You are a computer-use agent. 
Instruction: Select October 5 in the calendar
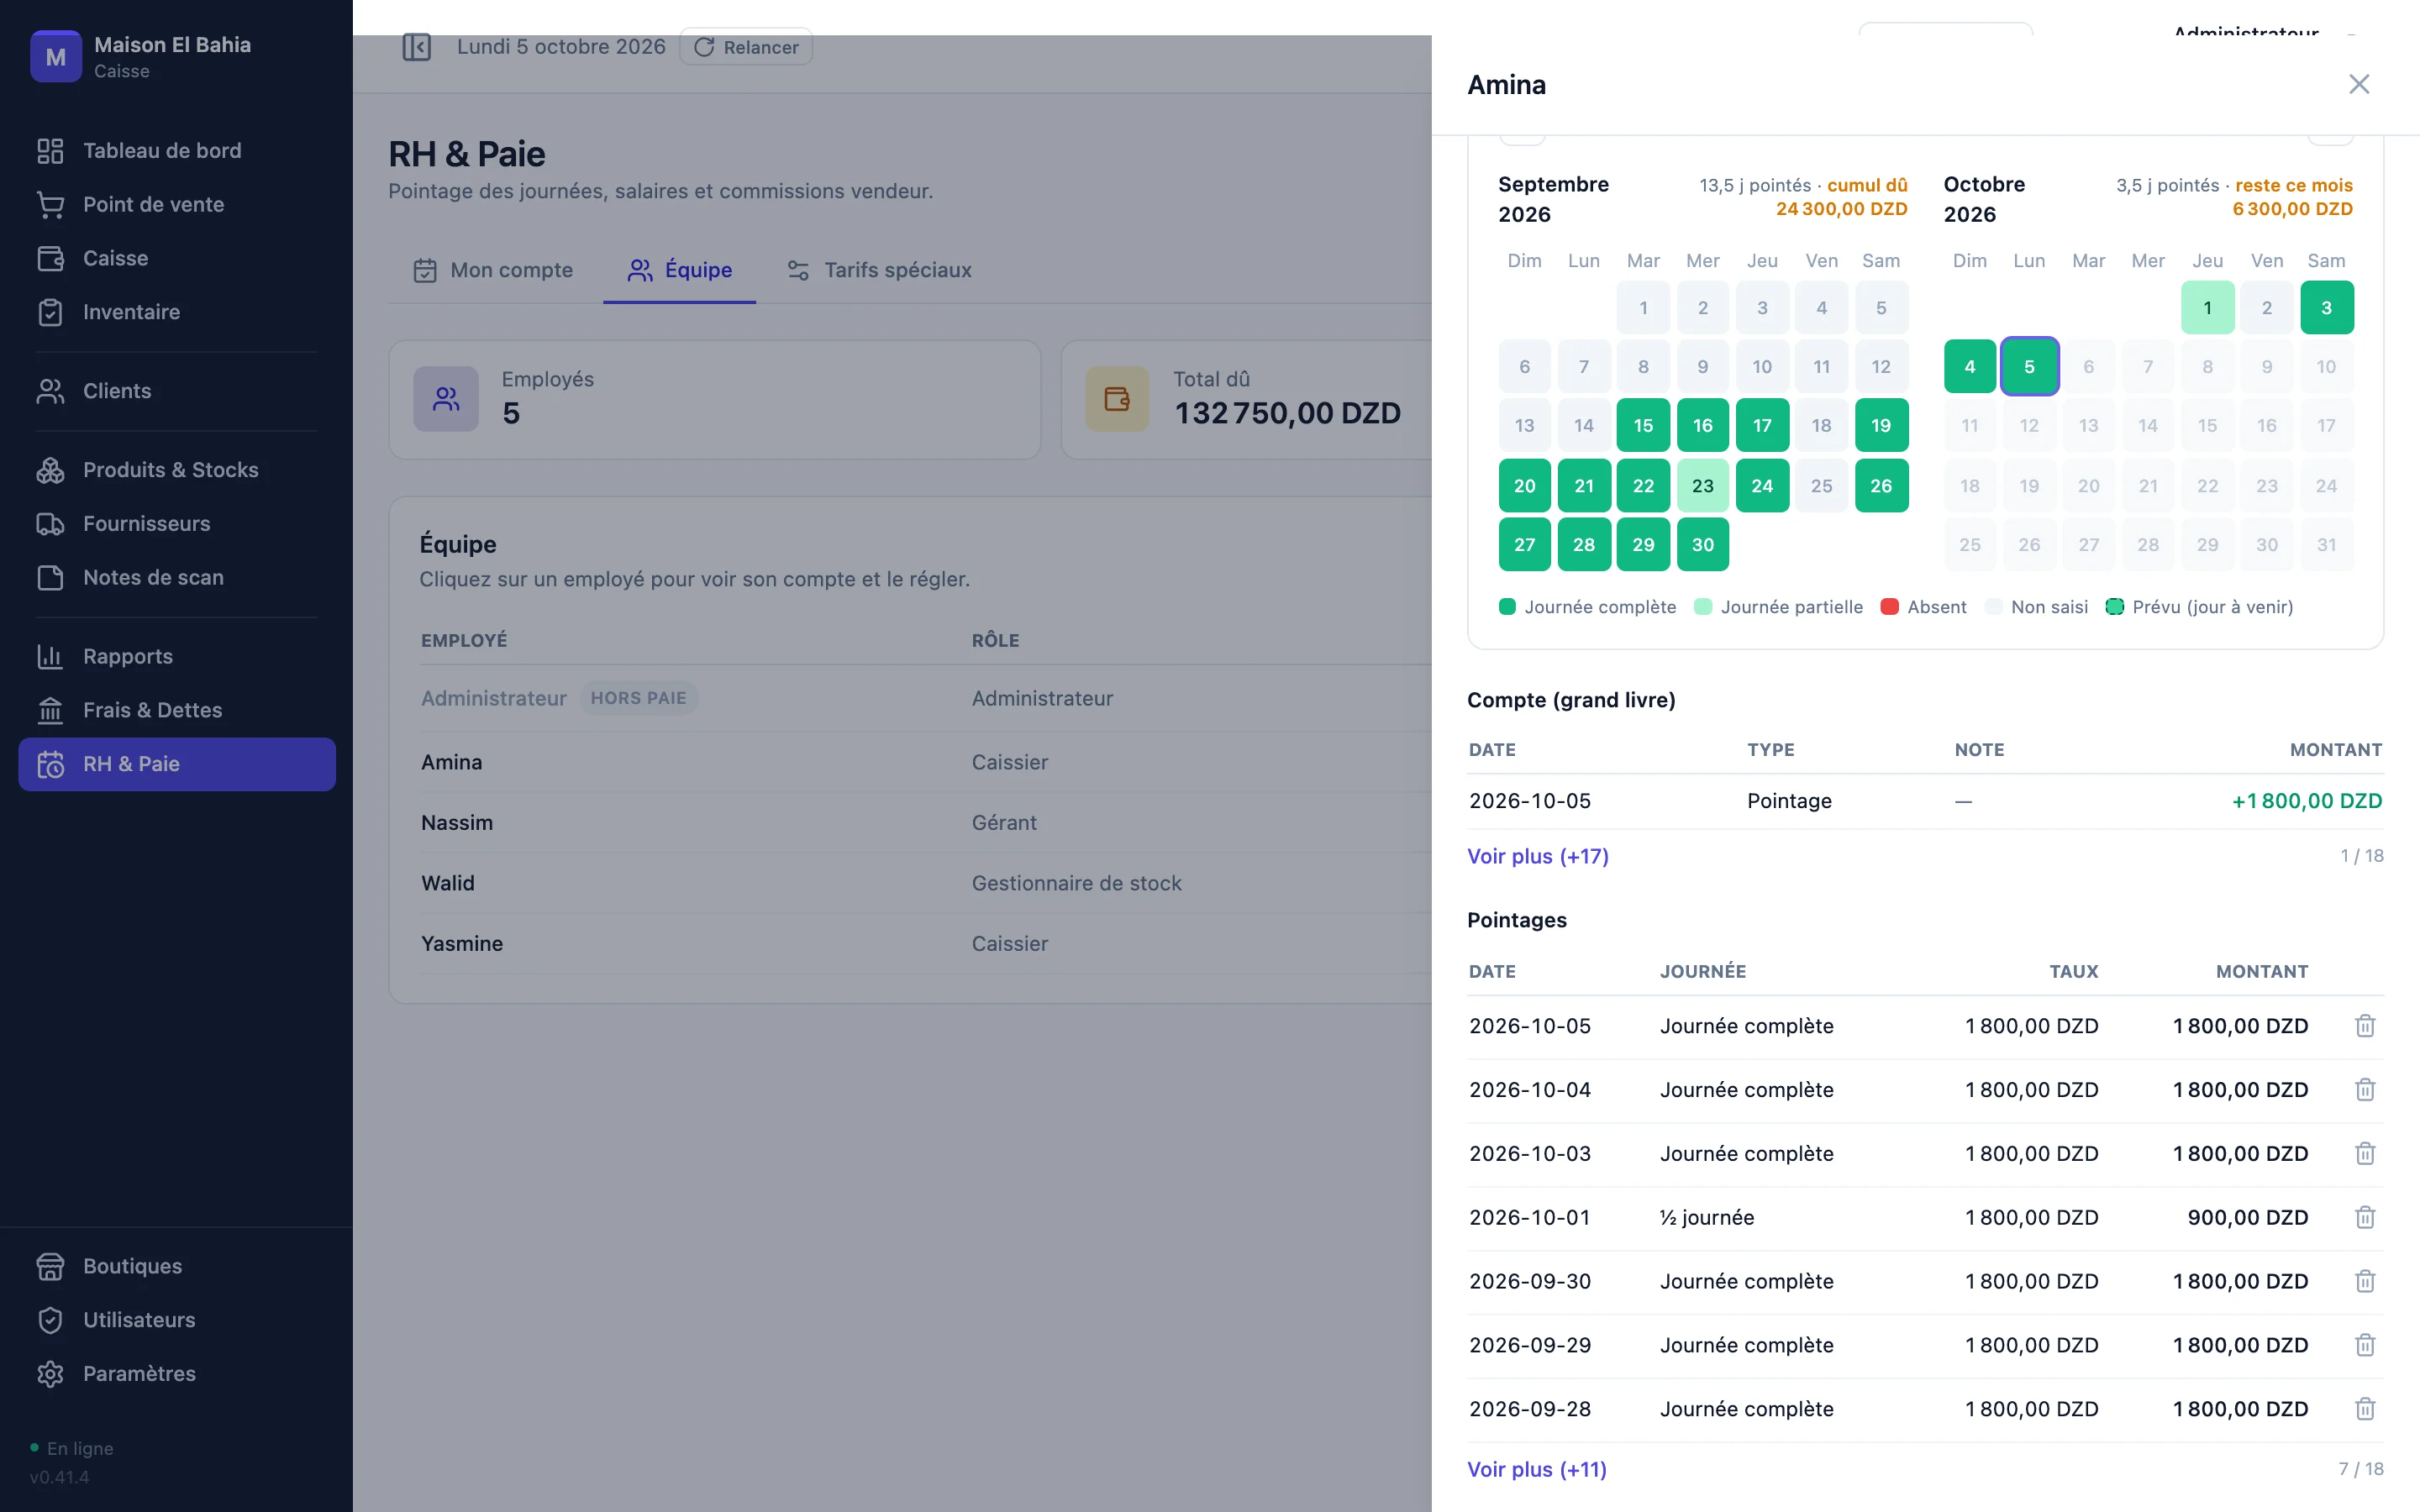coord(2029,367)
